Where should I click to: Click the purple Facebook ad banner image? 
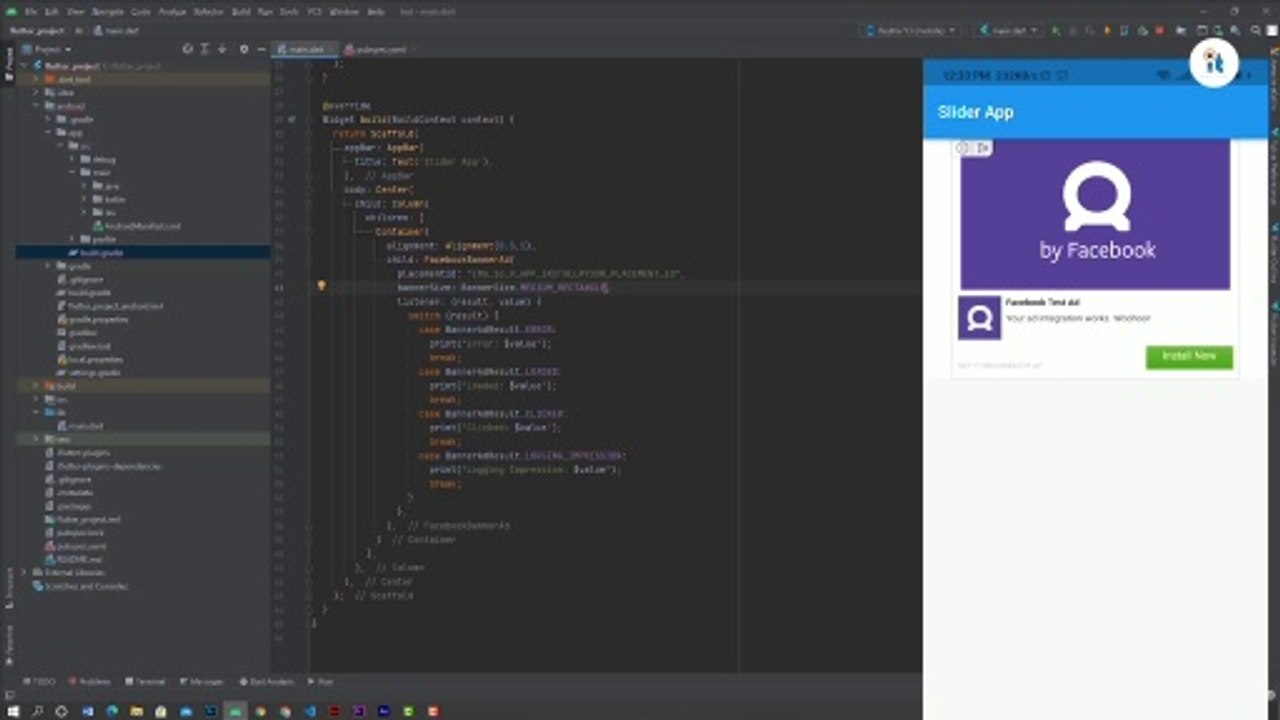pos(1095,213)
